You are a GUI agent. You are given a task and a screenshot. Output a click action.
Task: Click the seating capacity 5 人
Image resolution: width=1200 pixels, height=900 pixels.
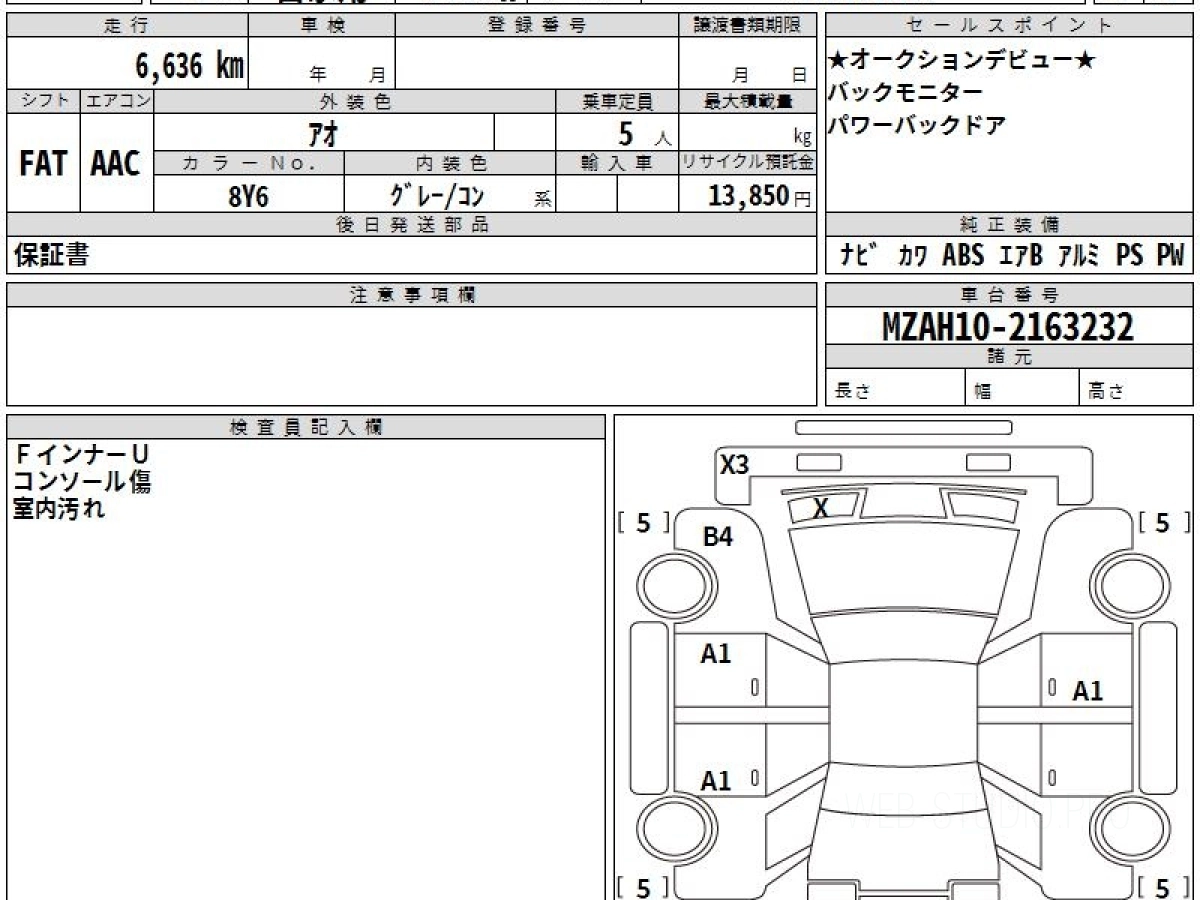pyautogui.click(x=645, y=133)
